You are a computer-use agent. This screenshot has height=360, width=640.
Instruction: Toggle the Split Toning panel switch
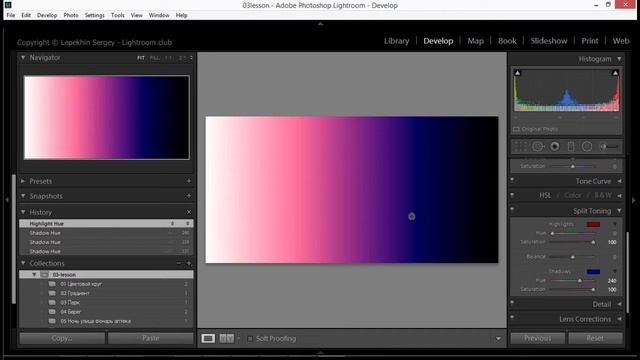[x=512, y=209]
